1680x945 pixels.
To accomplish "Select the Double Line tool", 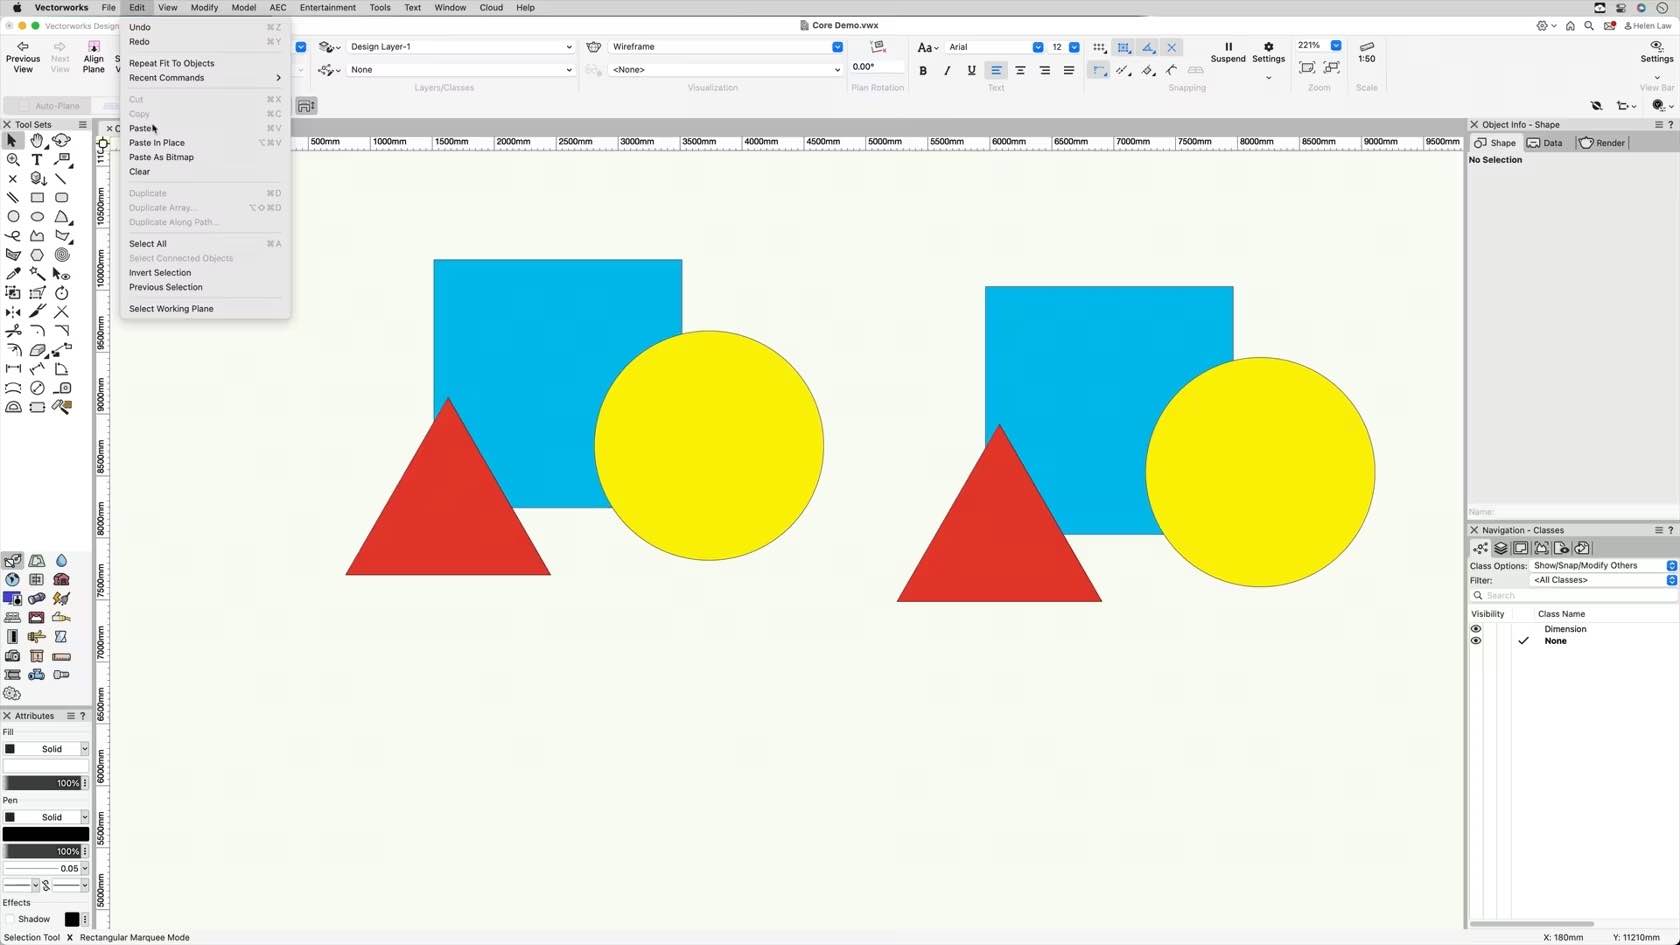I will tap(12, 198).
